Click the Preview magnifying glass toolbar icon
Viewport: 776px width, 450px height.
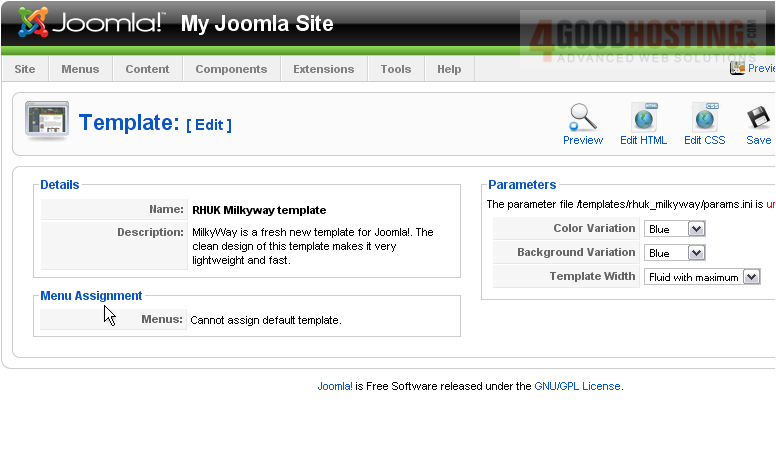pyautogui.click(x=582, y=118)
